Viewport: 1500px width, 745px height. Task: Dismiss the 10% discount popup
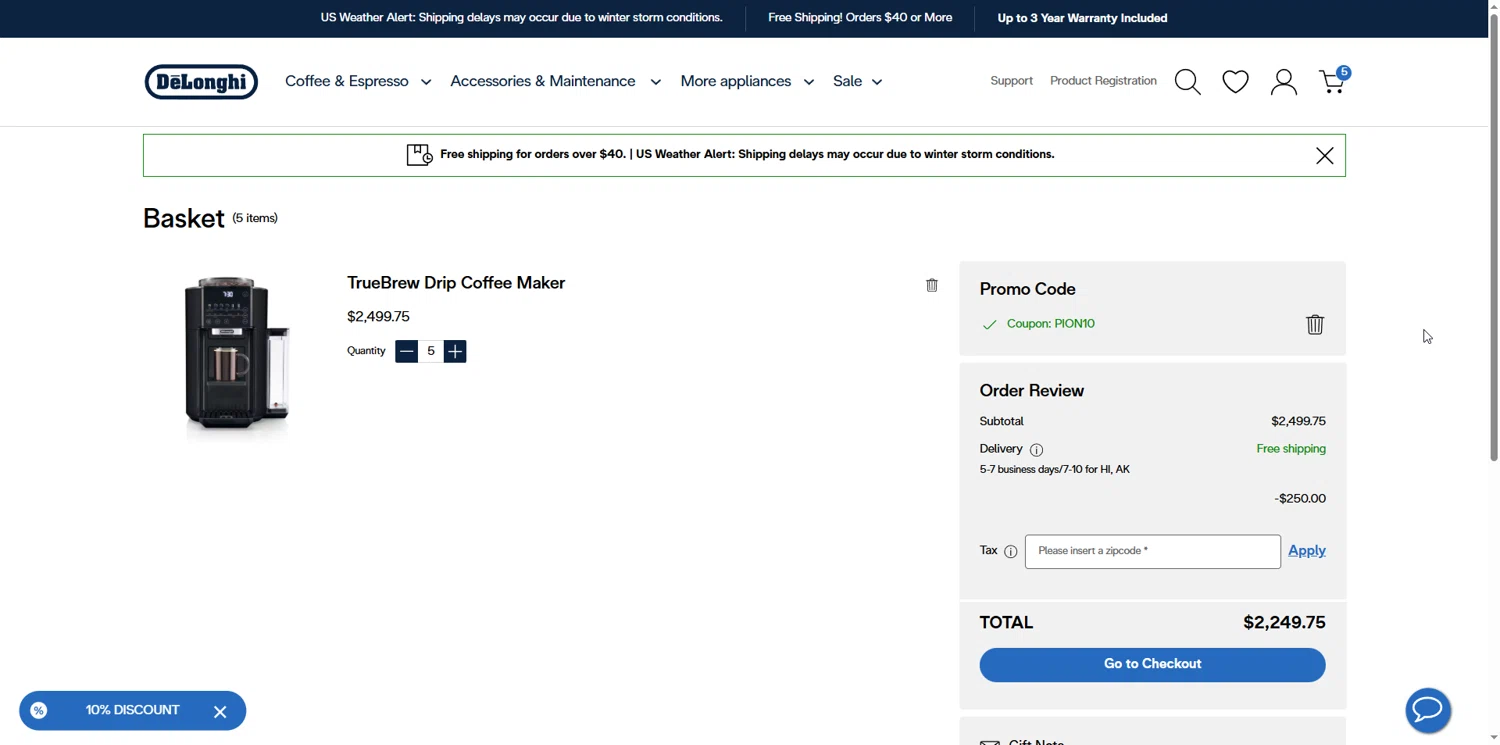220,712
